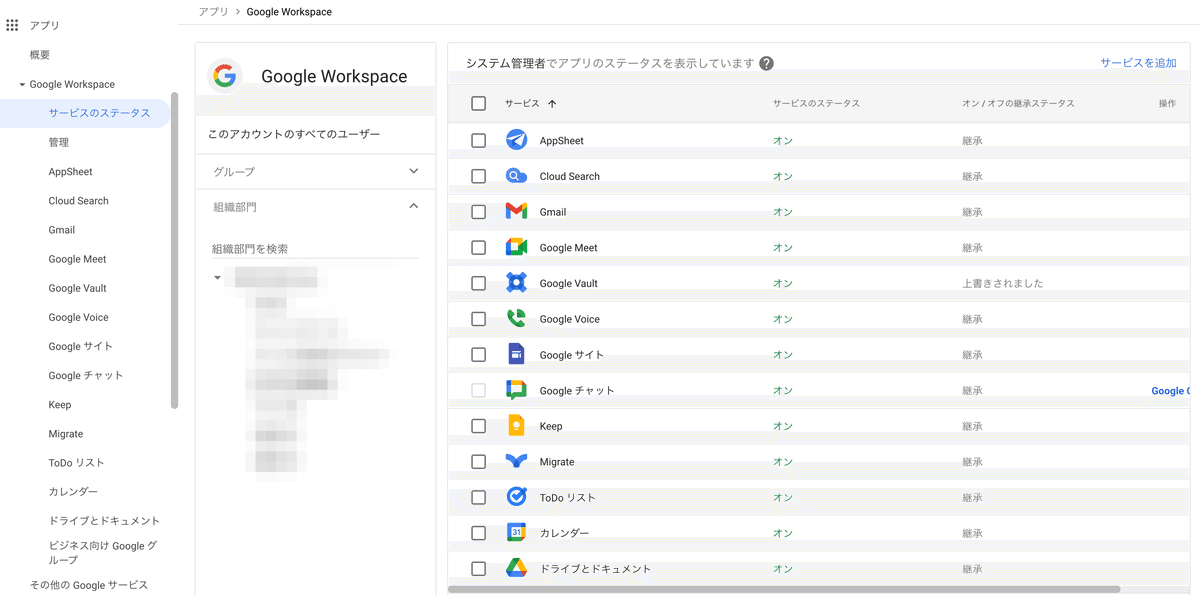Image resolution: width=1200 pixels, height=595 pixels.
Task: Expand the グループ section chevron
Action: click(x=414, y=171)
